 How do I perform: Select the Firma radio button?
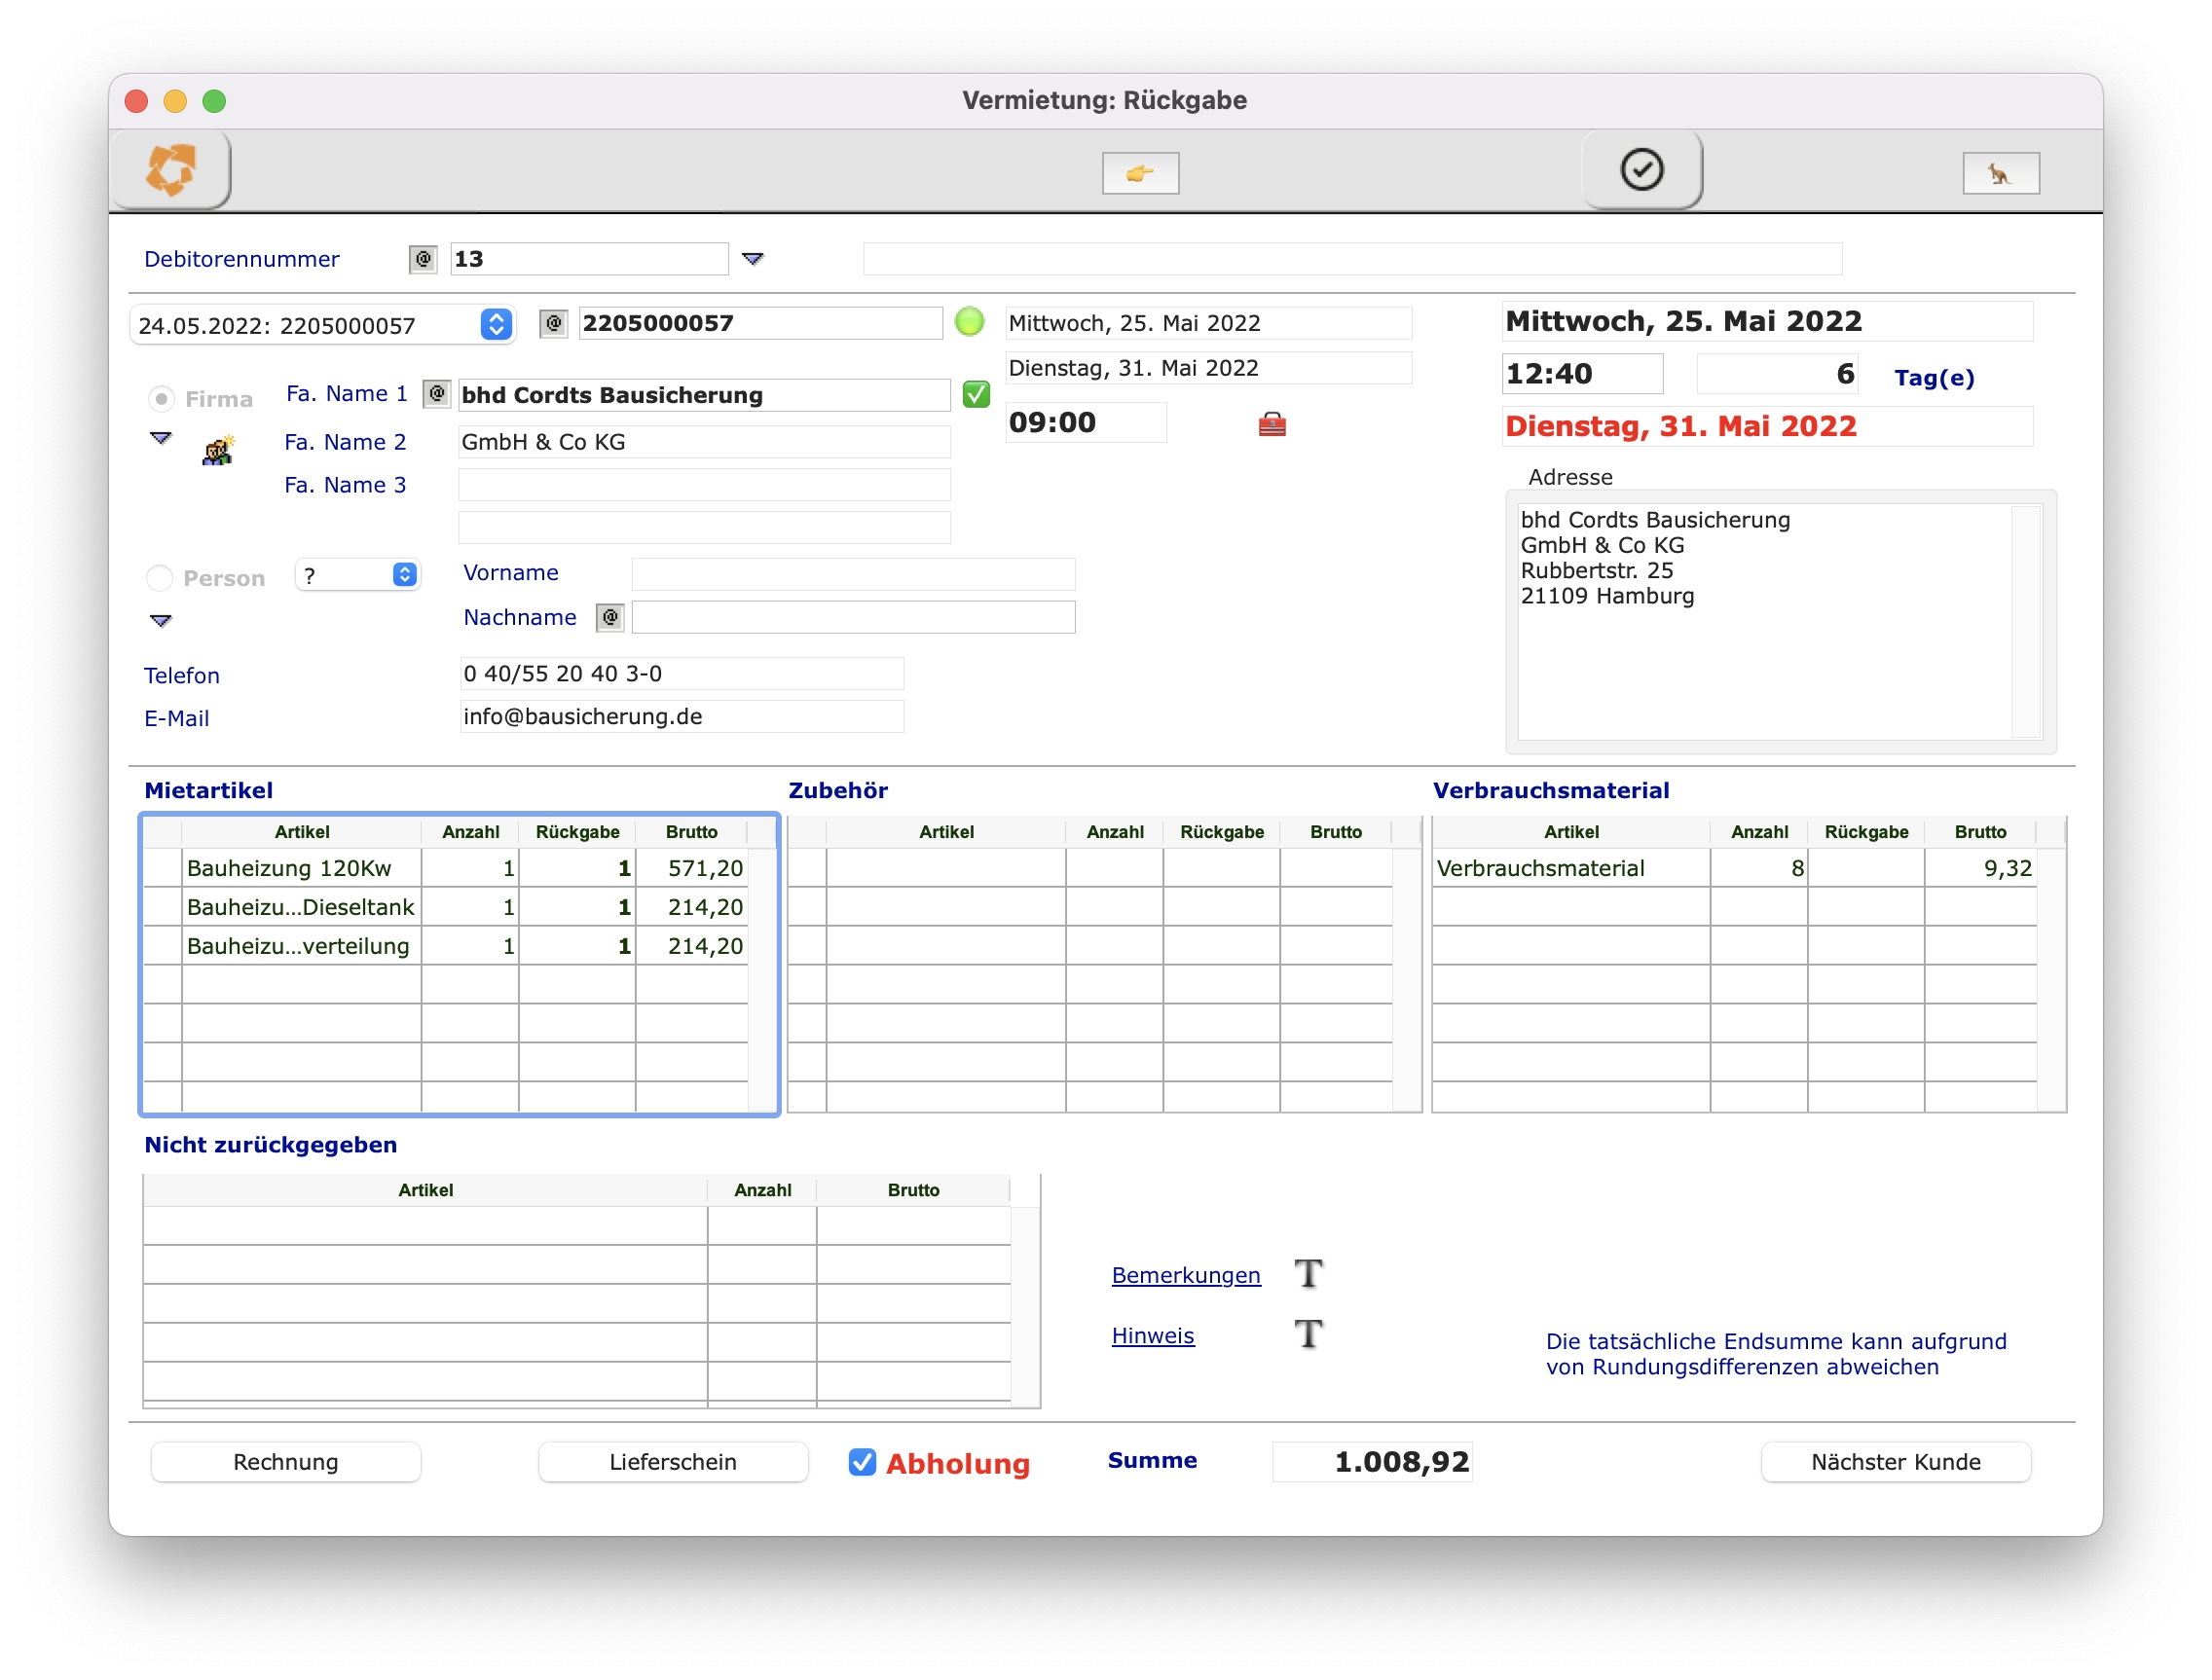(x=161, y=399)
